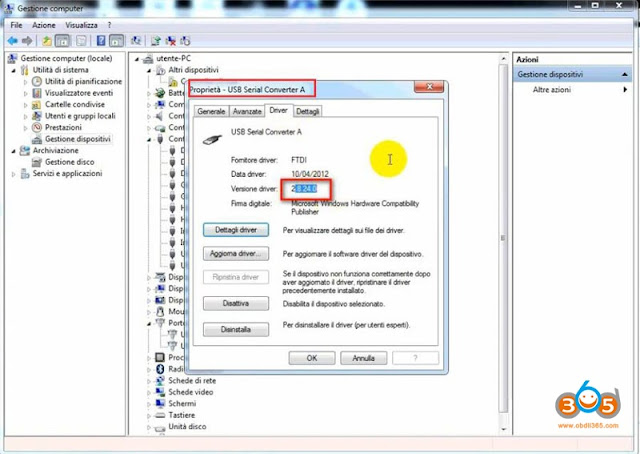The height and width of the screenshot is (454, 640).
Task: Click the Update driver toolbar icon
Action: (156, 41)
